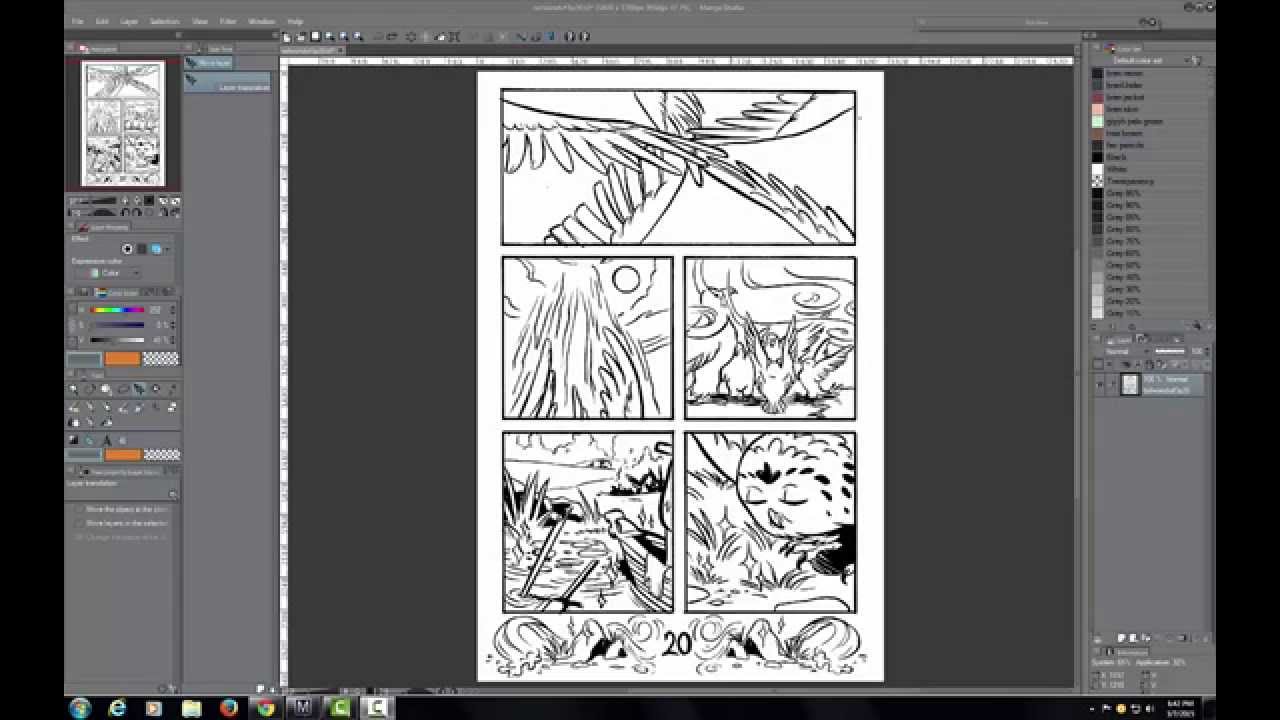The height and width of the screenshot is (720, 1280).
Task: Select the Move layer tool in the toolbox
Action: [139, 389]
